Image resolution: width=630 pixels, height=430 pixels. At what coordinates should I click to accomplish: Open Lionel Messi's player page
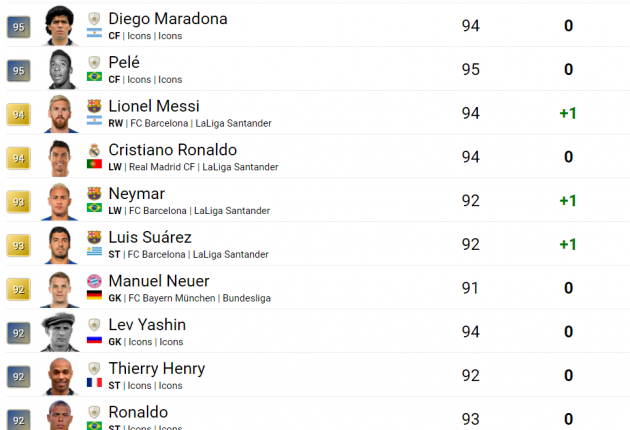pos(154,106)
